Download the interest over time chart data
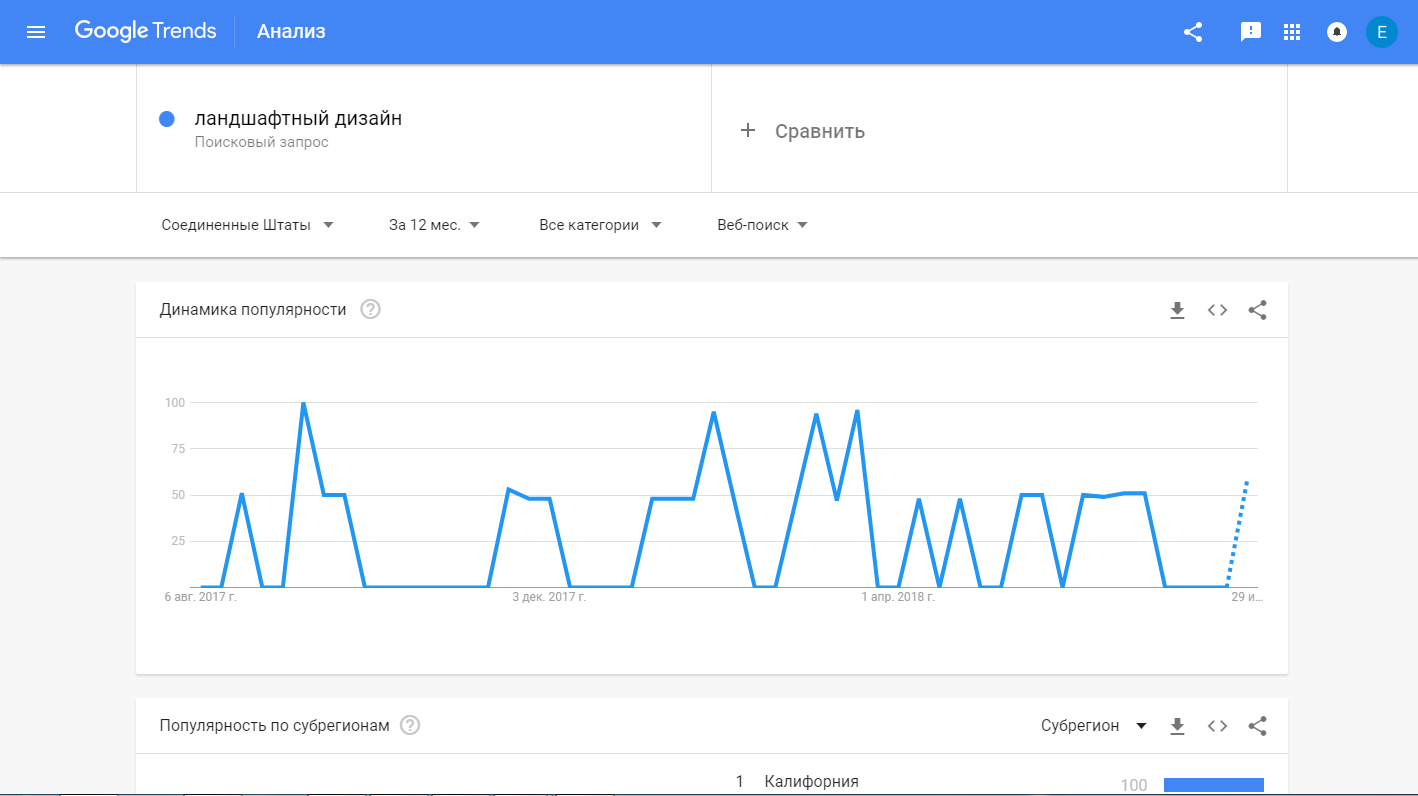The height and width of the screenshot is (796, 1418). pos(1177,310)
